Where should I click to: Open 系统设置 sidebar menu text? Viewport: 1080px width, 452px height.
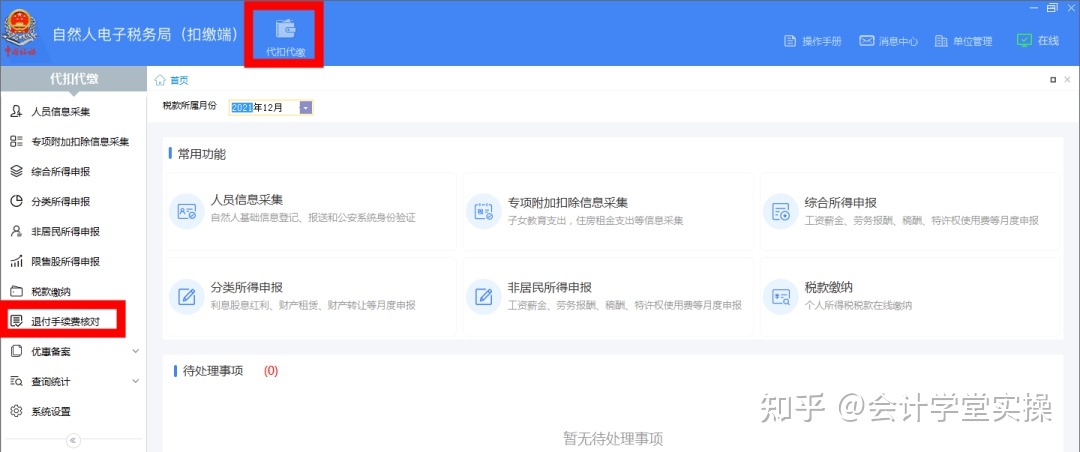(51, 412)
